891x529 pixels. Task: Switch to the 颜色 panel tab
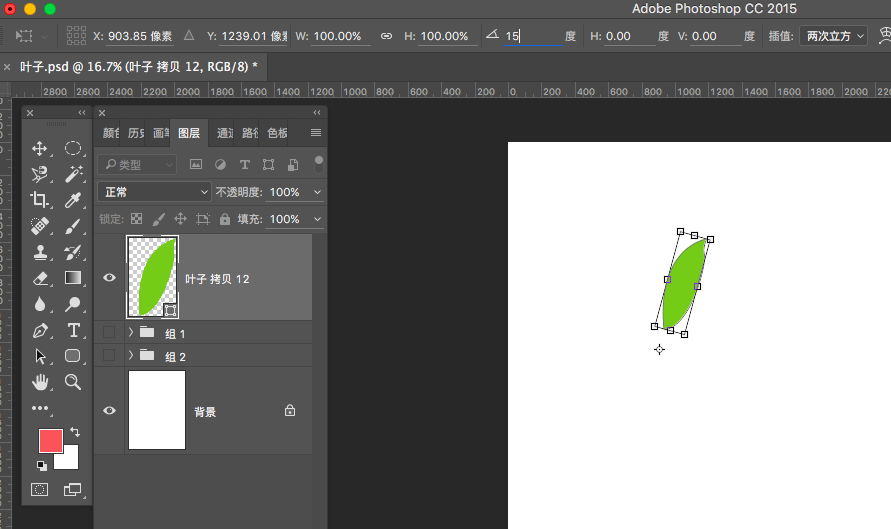click(x=111, y=133)
